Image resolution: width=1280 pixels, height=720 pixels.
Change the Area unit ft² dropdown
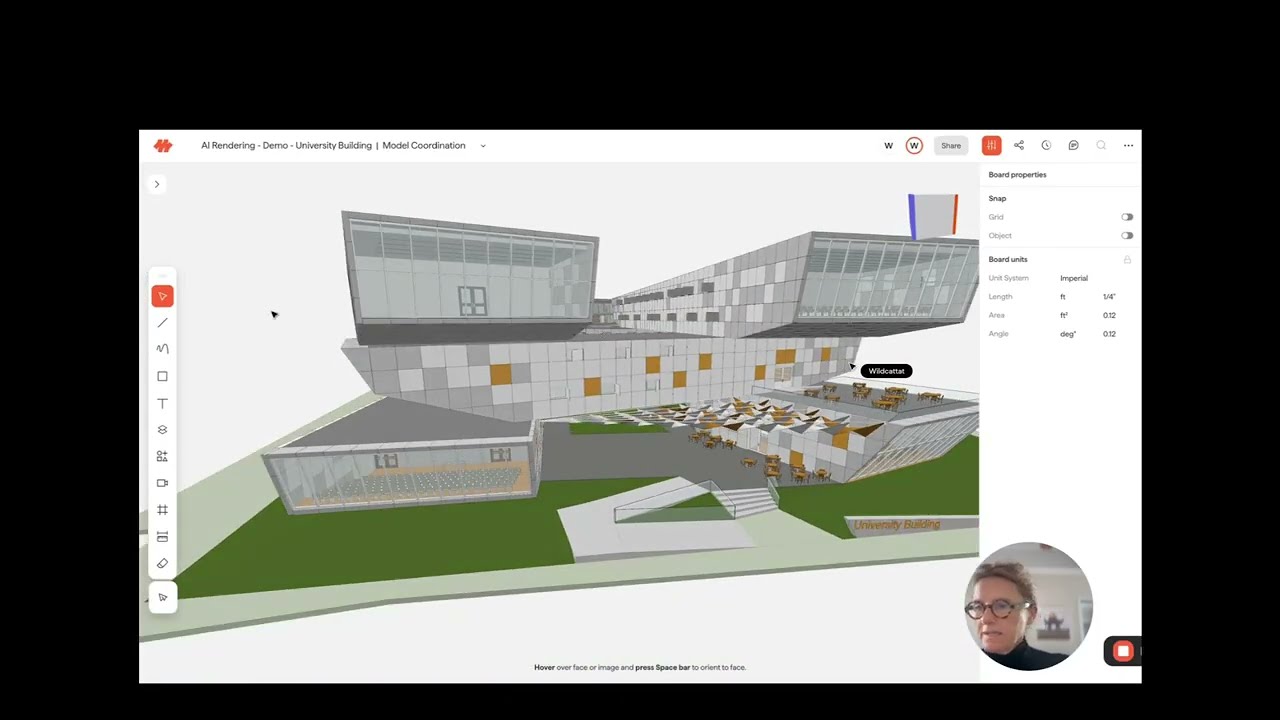click(1064, 315)
